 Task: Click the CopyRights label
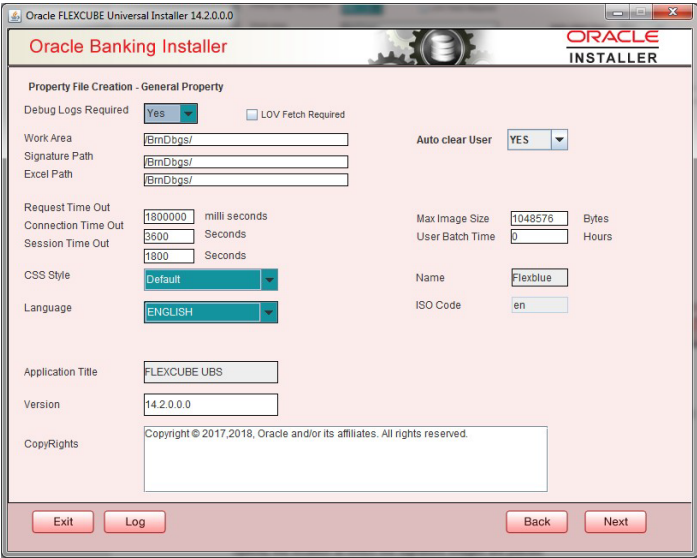[51, 444]
